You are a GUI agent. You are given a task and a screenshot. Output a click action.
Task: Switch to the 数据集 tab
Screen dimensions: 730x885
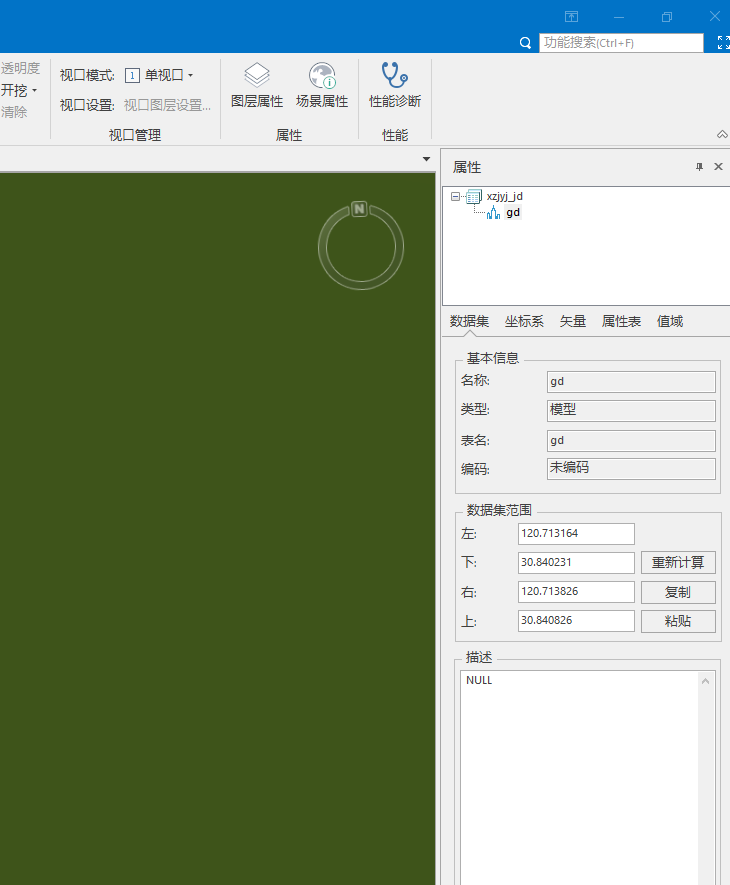click(469, 322)
